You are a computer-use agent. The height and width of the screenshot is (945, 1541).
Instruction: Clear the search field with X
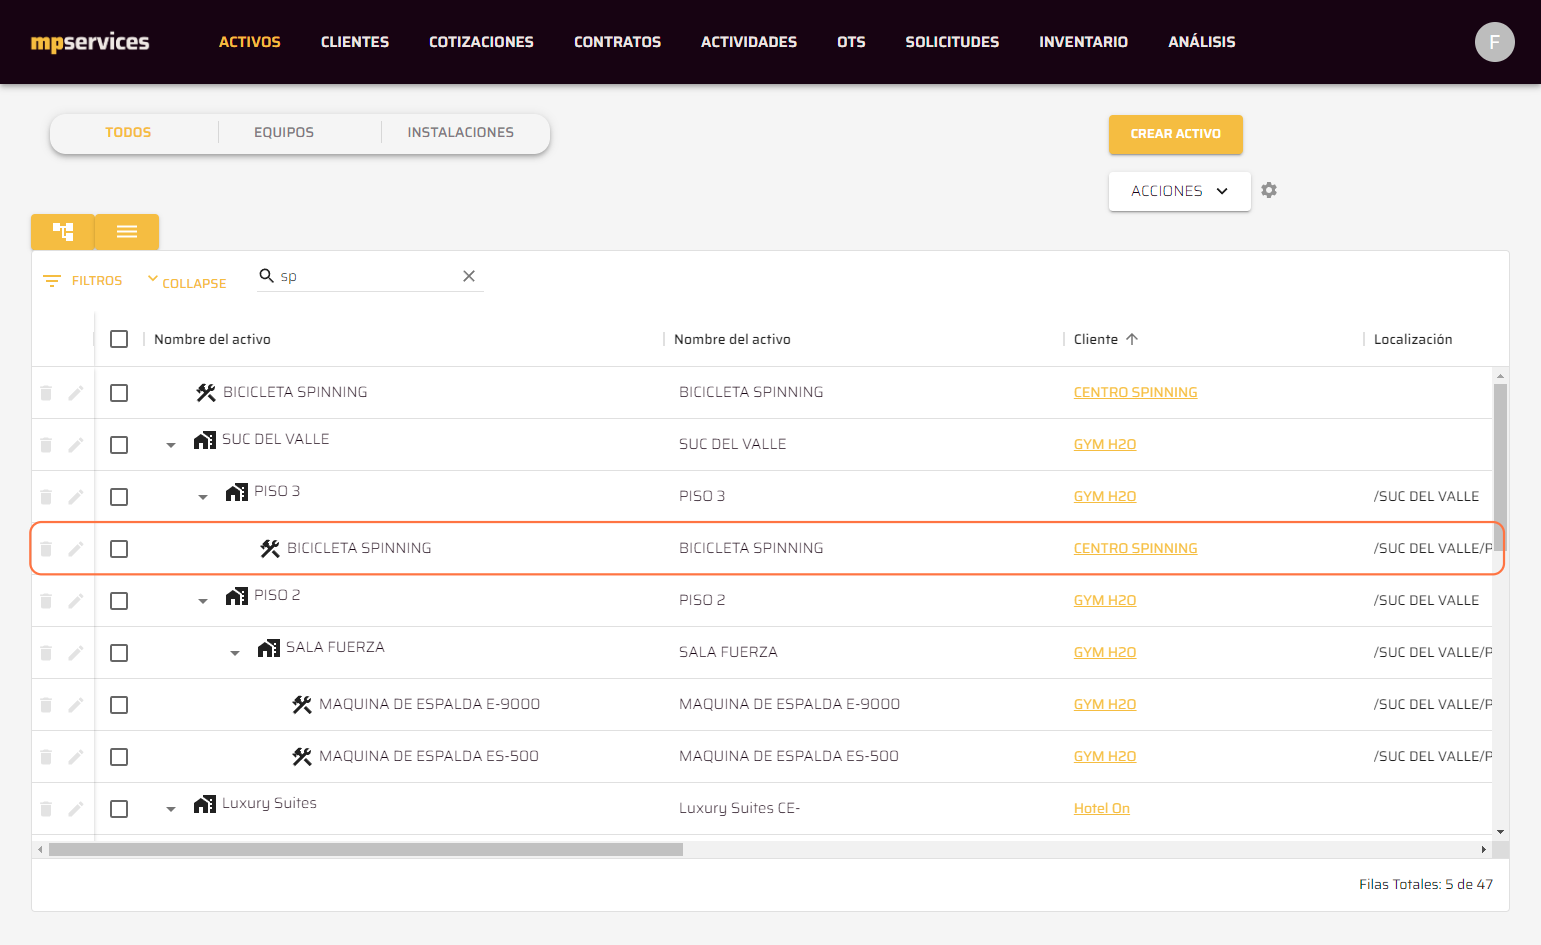click(469, 276)
